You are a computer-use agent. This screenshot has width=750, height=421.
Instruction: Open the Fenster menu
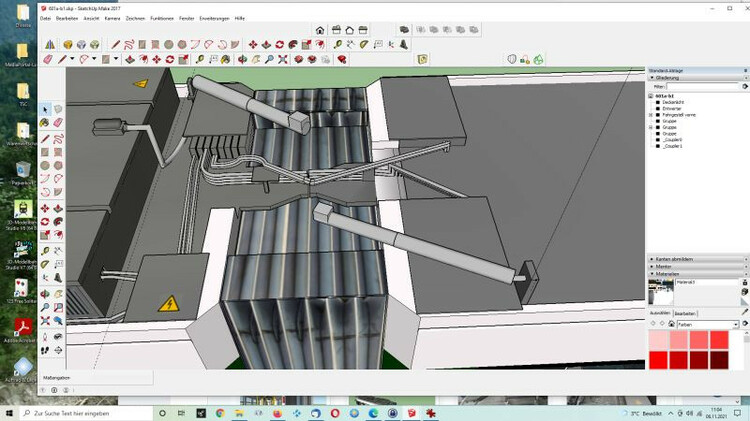187,18
